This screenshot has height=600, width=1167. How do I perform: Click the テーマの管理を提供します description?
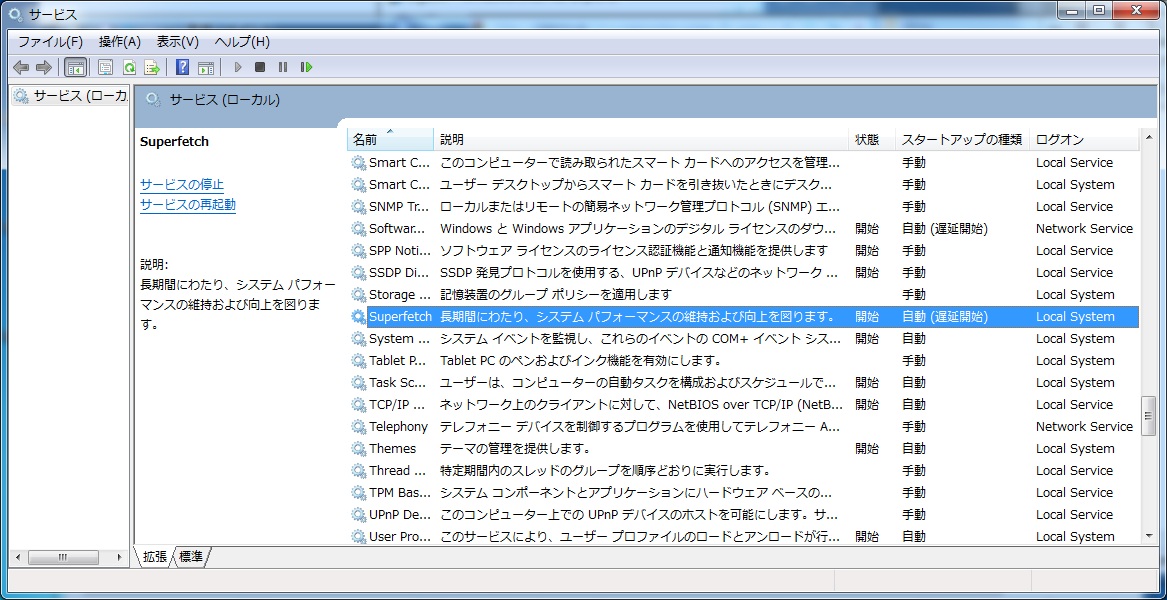coord(515,448)
